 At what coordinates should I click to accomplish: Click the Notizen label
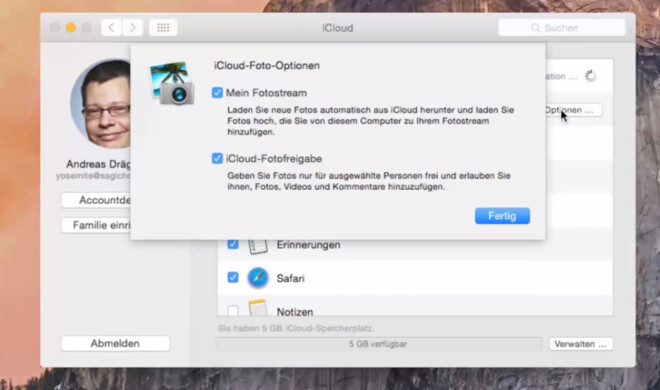point(295,312)
